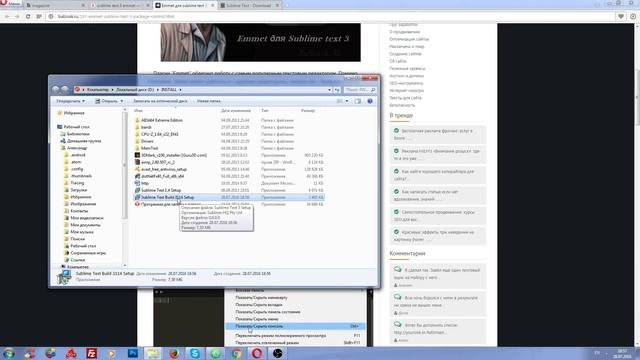The height and width of the screenshot is (360, 640).
Task: Select the CPU-Z folder
Action: (160, 134)
